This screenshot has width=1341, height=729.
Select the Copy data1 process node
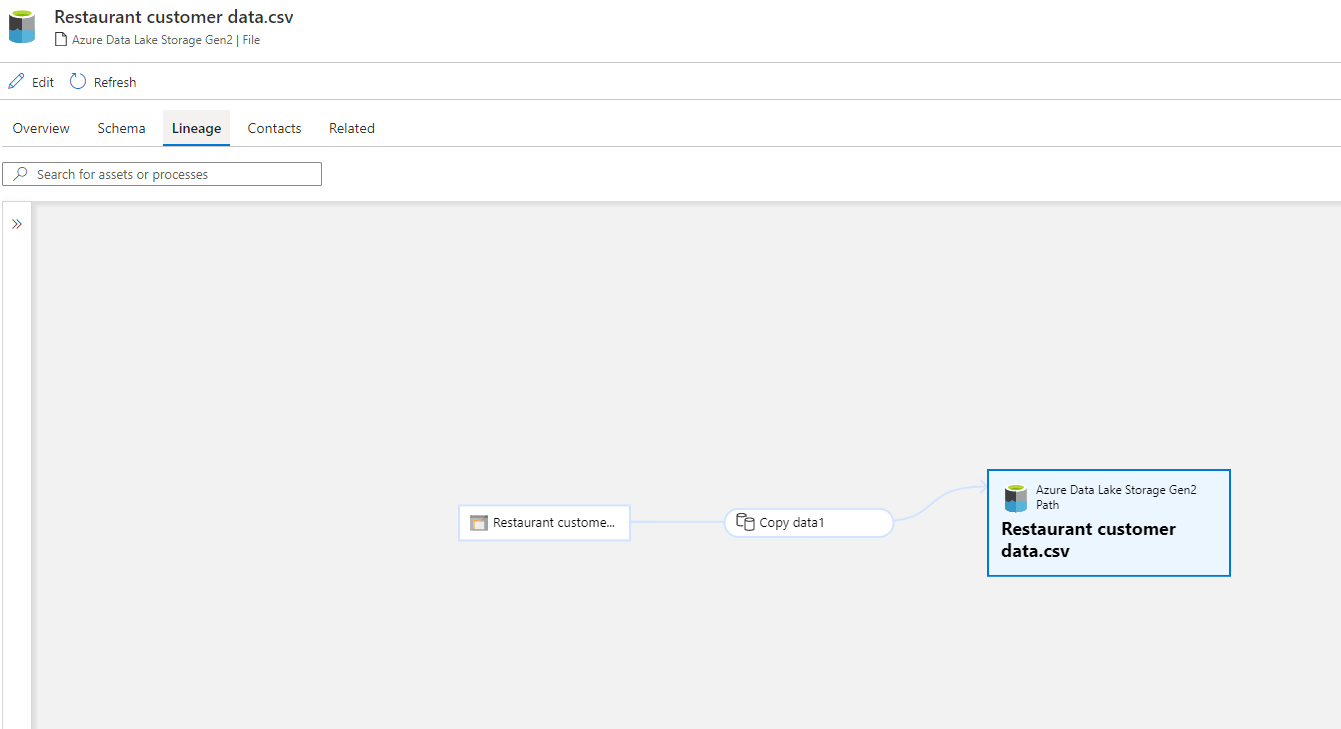pyautogui.click(x=809, y=522)
